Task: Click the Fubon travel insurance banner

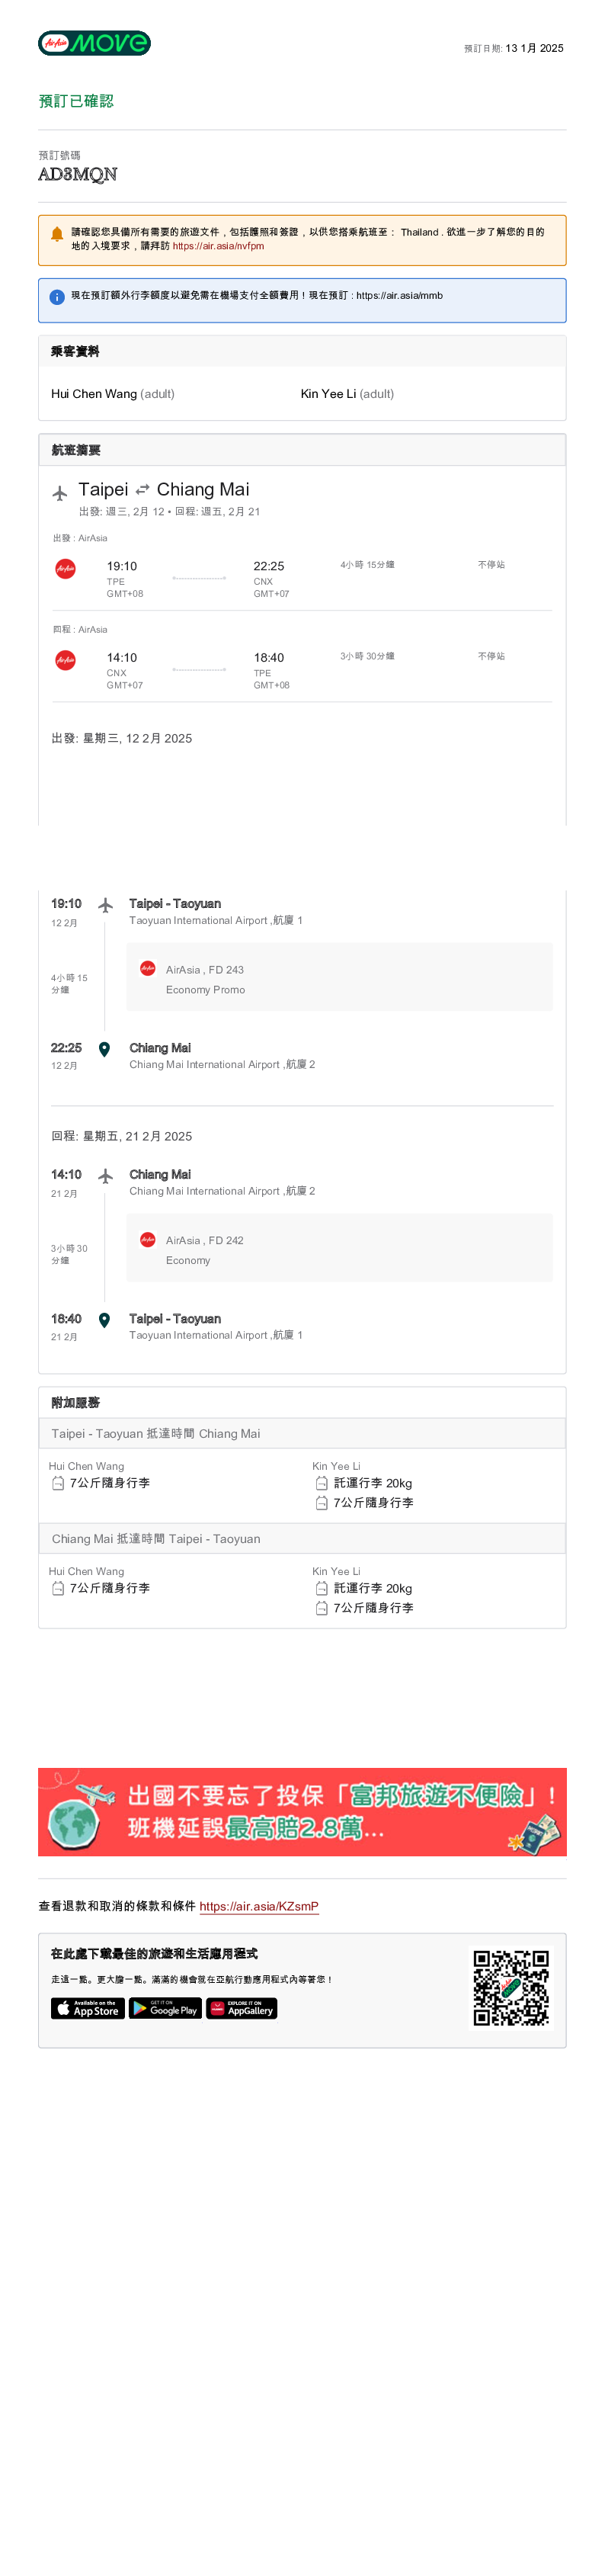Action: point(302,1811)
